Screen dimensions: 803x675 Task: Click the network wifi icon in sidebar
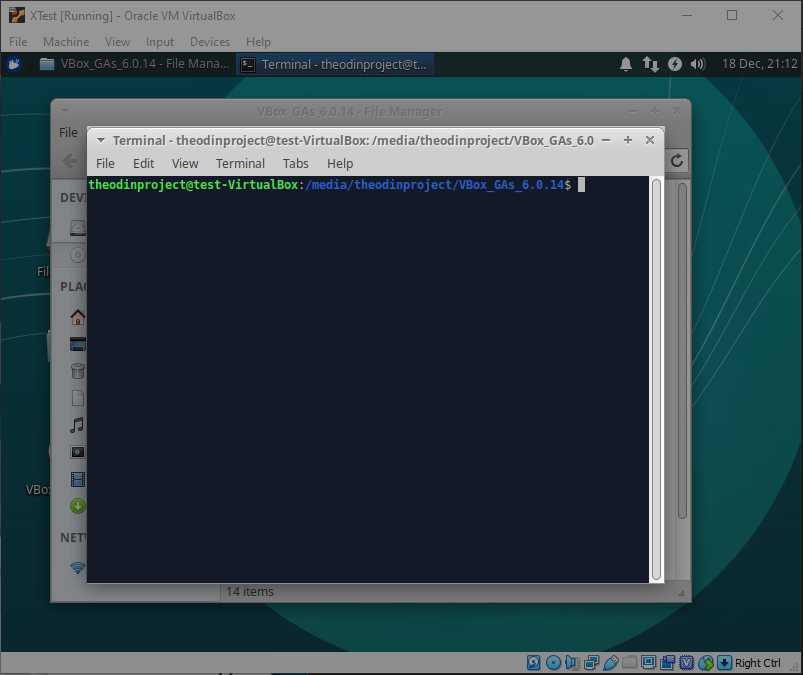(x=78, y=568)
